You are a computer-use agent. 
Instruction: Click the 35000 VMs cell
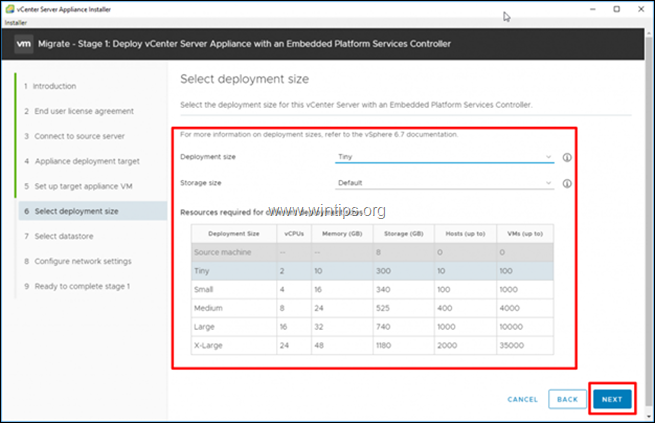tap(525, 345)
